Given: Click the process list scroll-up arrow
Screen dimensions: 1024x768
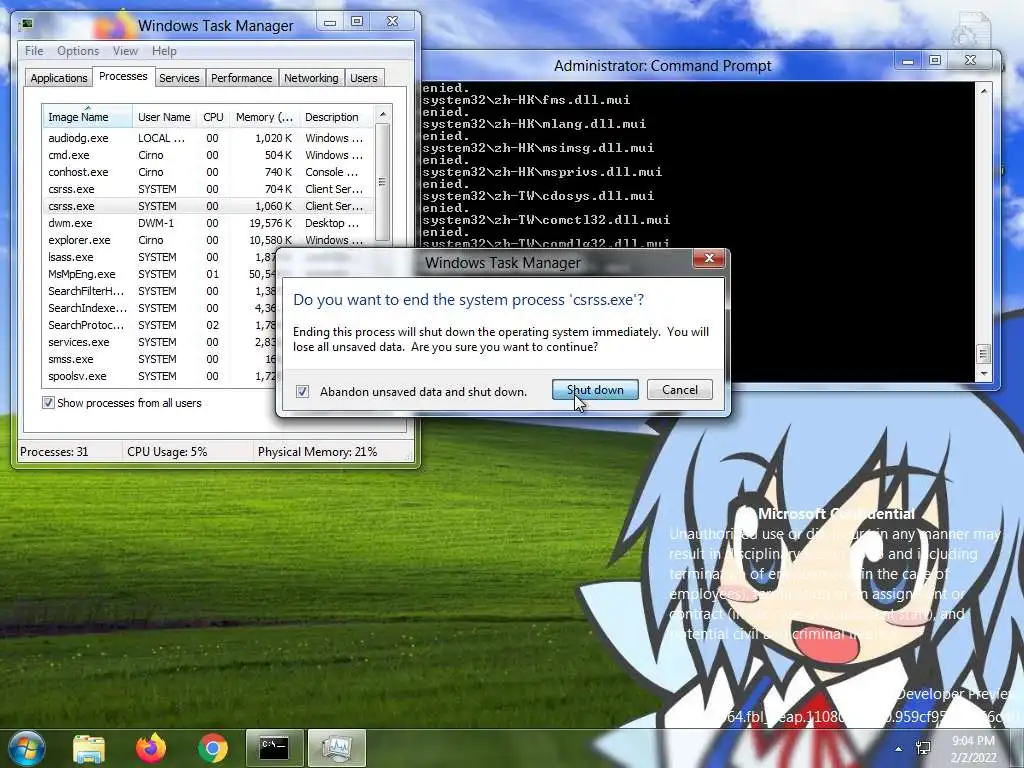Looking at the screenshot, I should pyautogui.click(x=383, y=114).
